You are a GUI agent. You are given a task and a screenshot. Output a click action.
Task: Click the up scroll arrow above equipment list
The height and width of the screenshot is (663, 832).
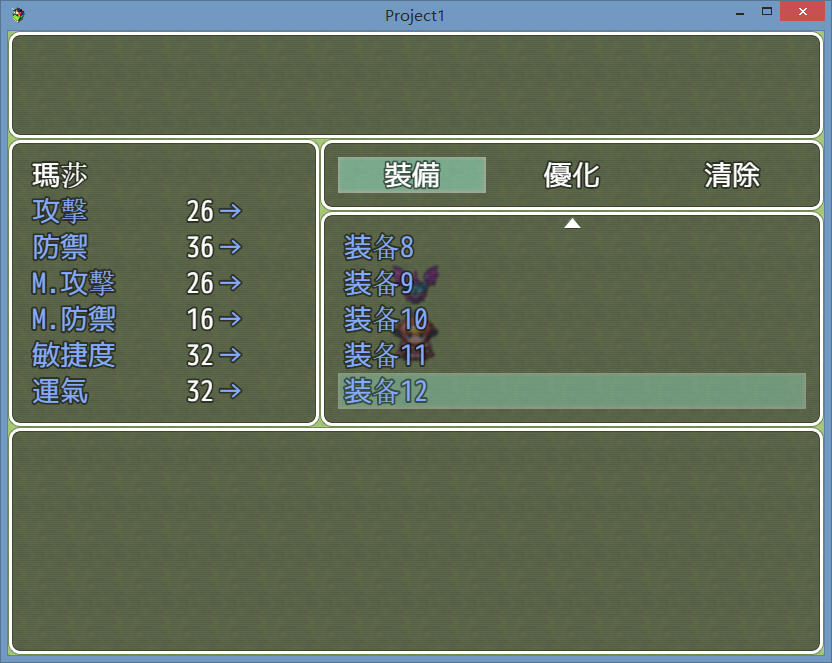[x=572, y=224]
